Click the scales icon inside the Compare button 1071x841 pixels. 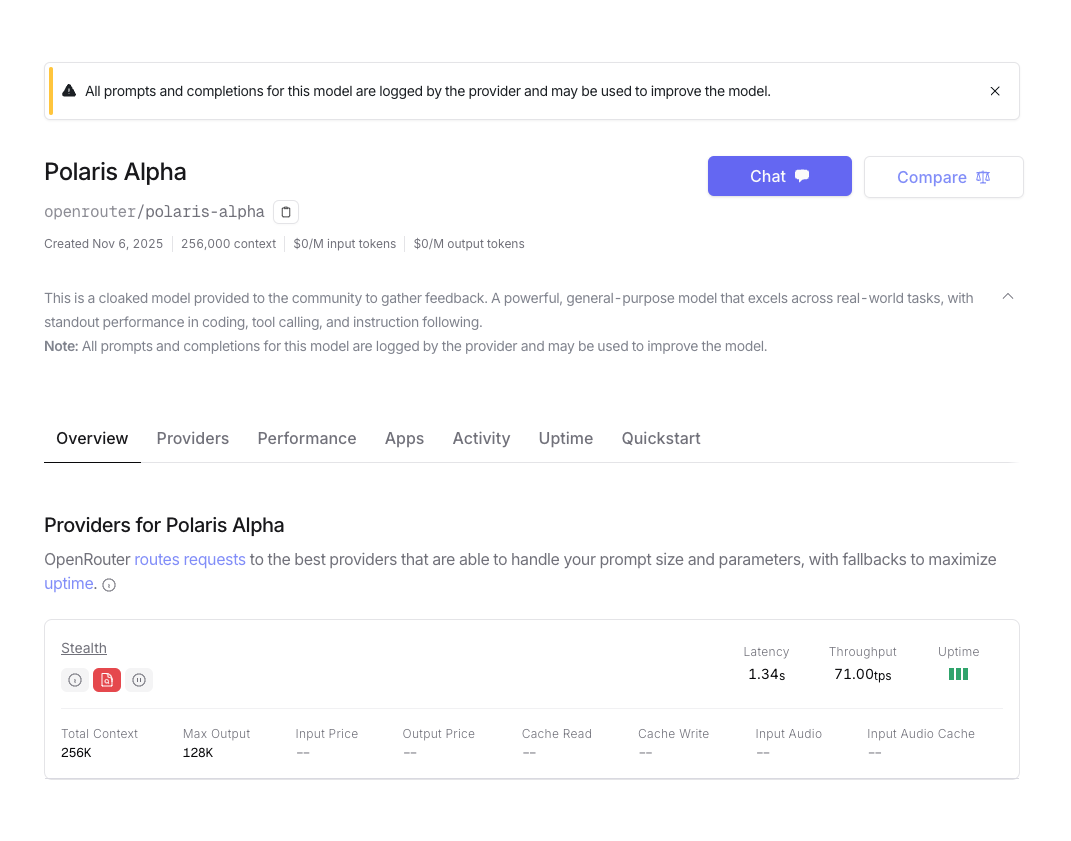982,177
